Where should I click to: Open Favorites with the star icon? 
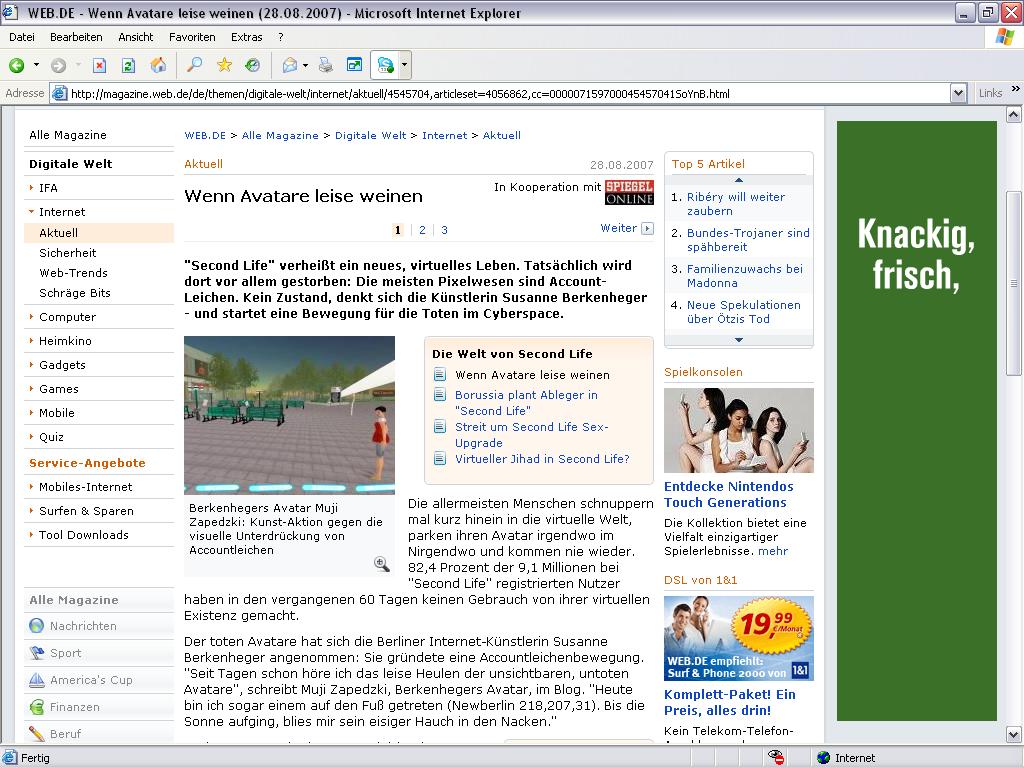pos(224,66)
